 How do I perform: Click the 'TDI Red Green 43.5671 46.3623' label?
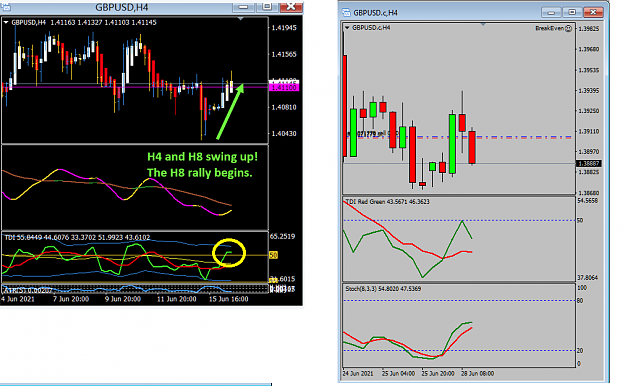(x=387, y=202)
